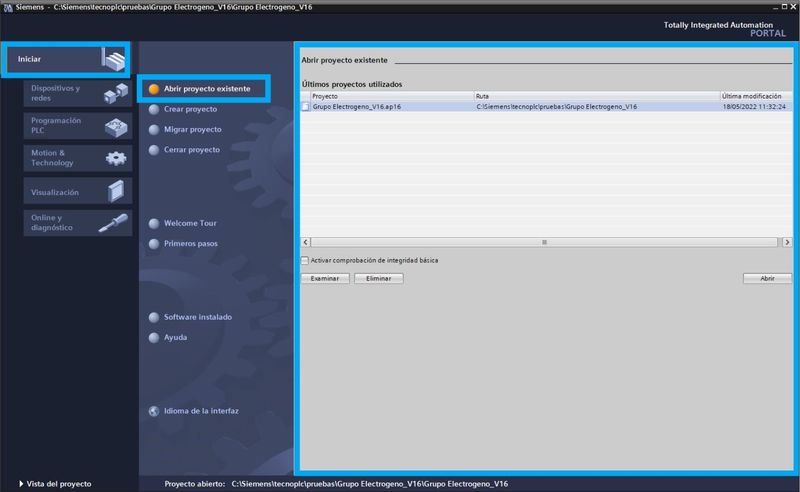The height and width of the screenshot is (492, 800).
Task: Click scroll right arrow of project list
Action: [786, 242]
